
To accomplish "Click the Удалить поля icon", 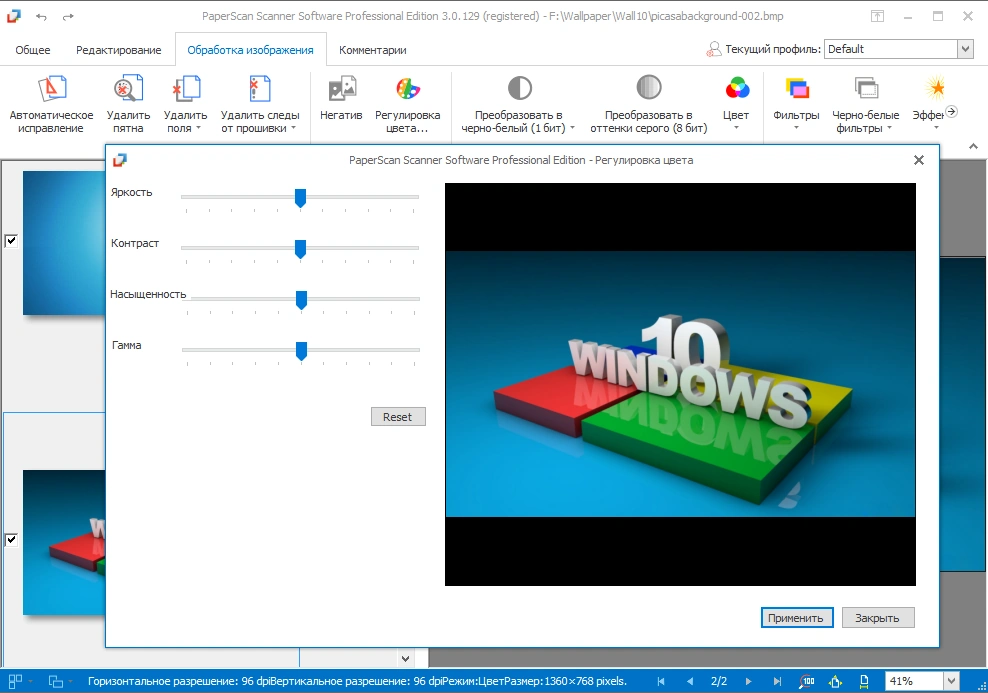I will click(186, 89).
